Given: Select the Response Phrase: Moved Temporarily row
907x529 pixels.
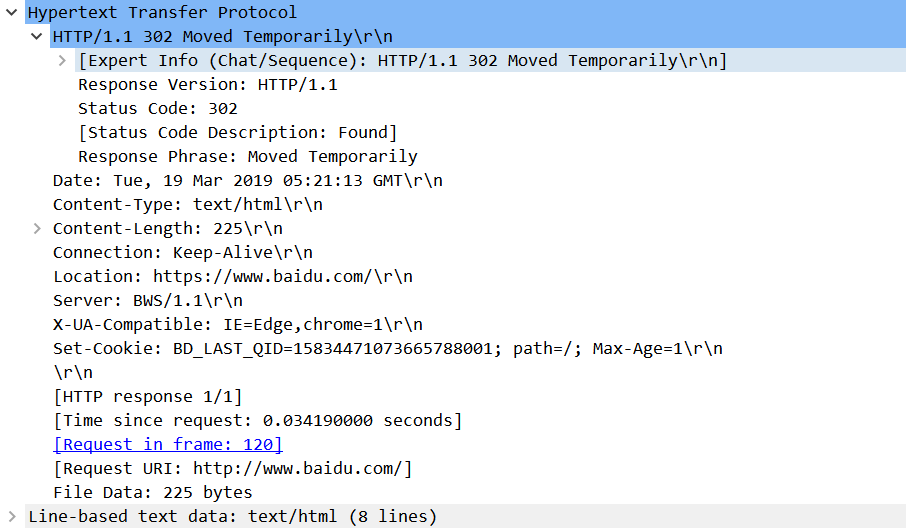Looking at the screenshot, I should pyautogui.click(x=248, y=157).
